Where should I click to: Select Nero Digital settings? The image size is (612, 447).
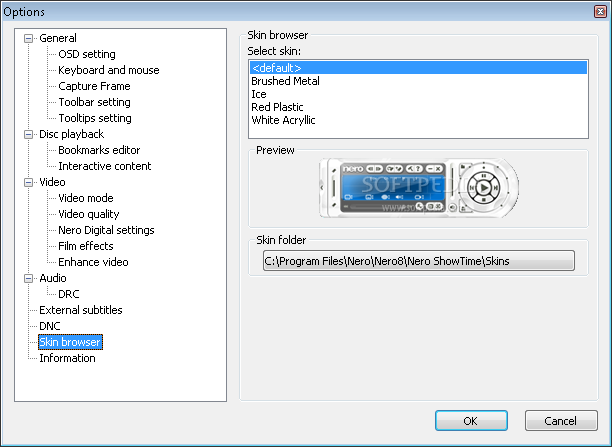[x=106, y=230]
